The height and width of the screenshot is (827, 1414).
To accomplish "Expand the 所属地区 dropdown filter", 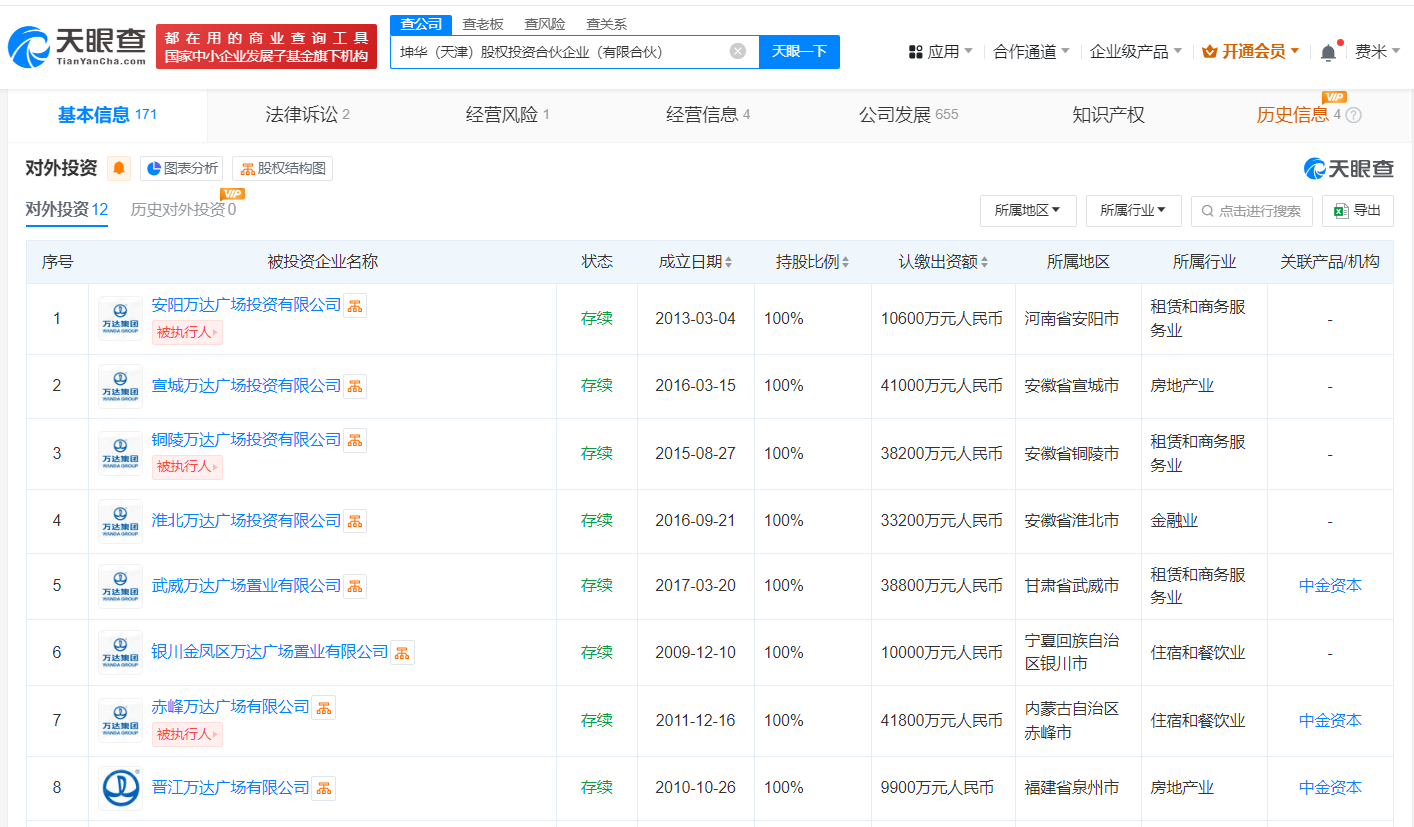I will click(x=1028, y=210).
